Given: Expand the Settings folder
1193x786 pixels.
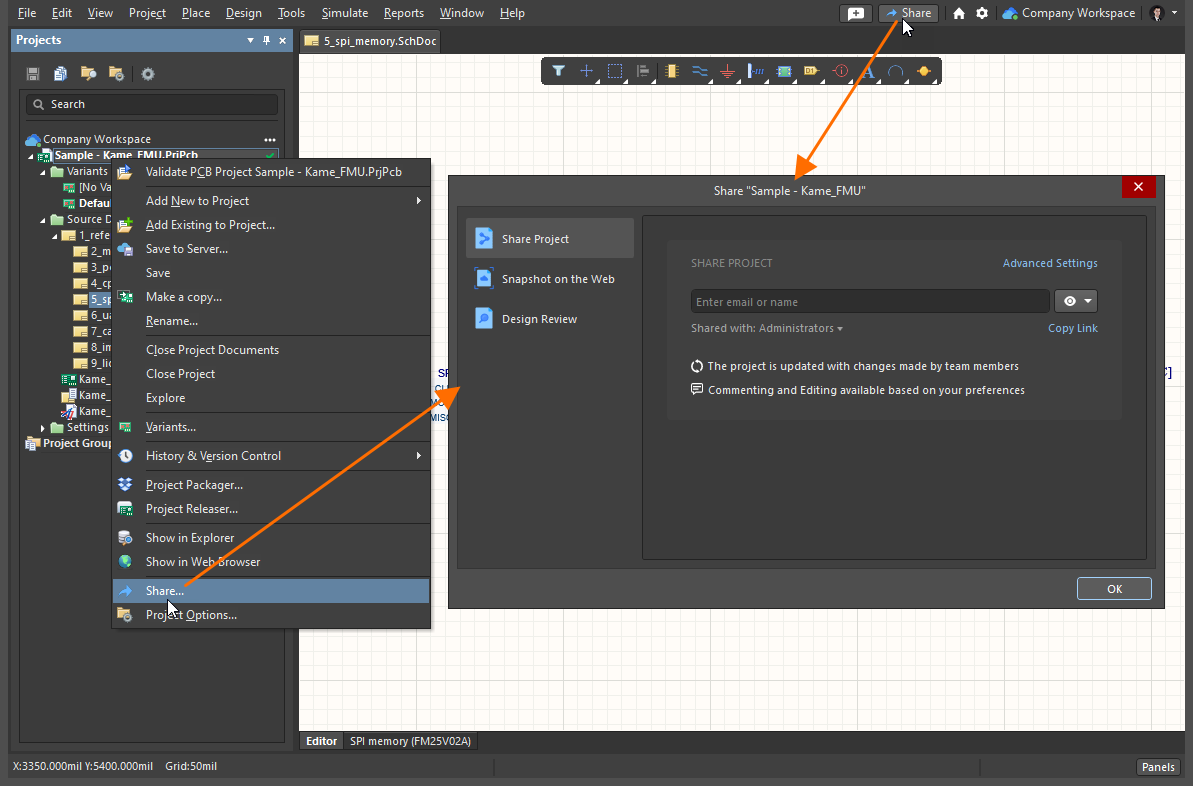Looking at the screenshot, I should [x=43, y=428].
